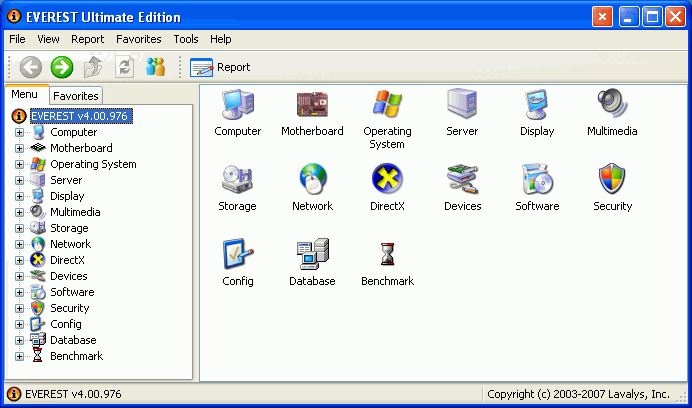
Task: Expand the Devices tree node
Action: pos(19,276)
